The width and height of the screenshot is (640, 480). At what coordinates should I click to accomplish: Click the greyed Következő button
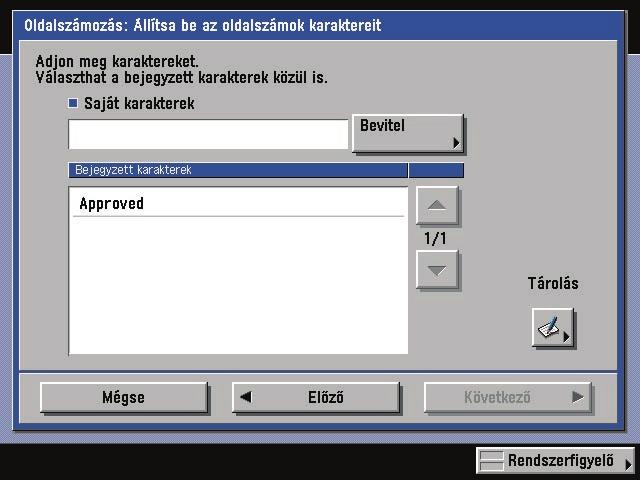(508, 397)
